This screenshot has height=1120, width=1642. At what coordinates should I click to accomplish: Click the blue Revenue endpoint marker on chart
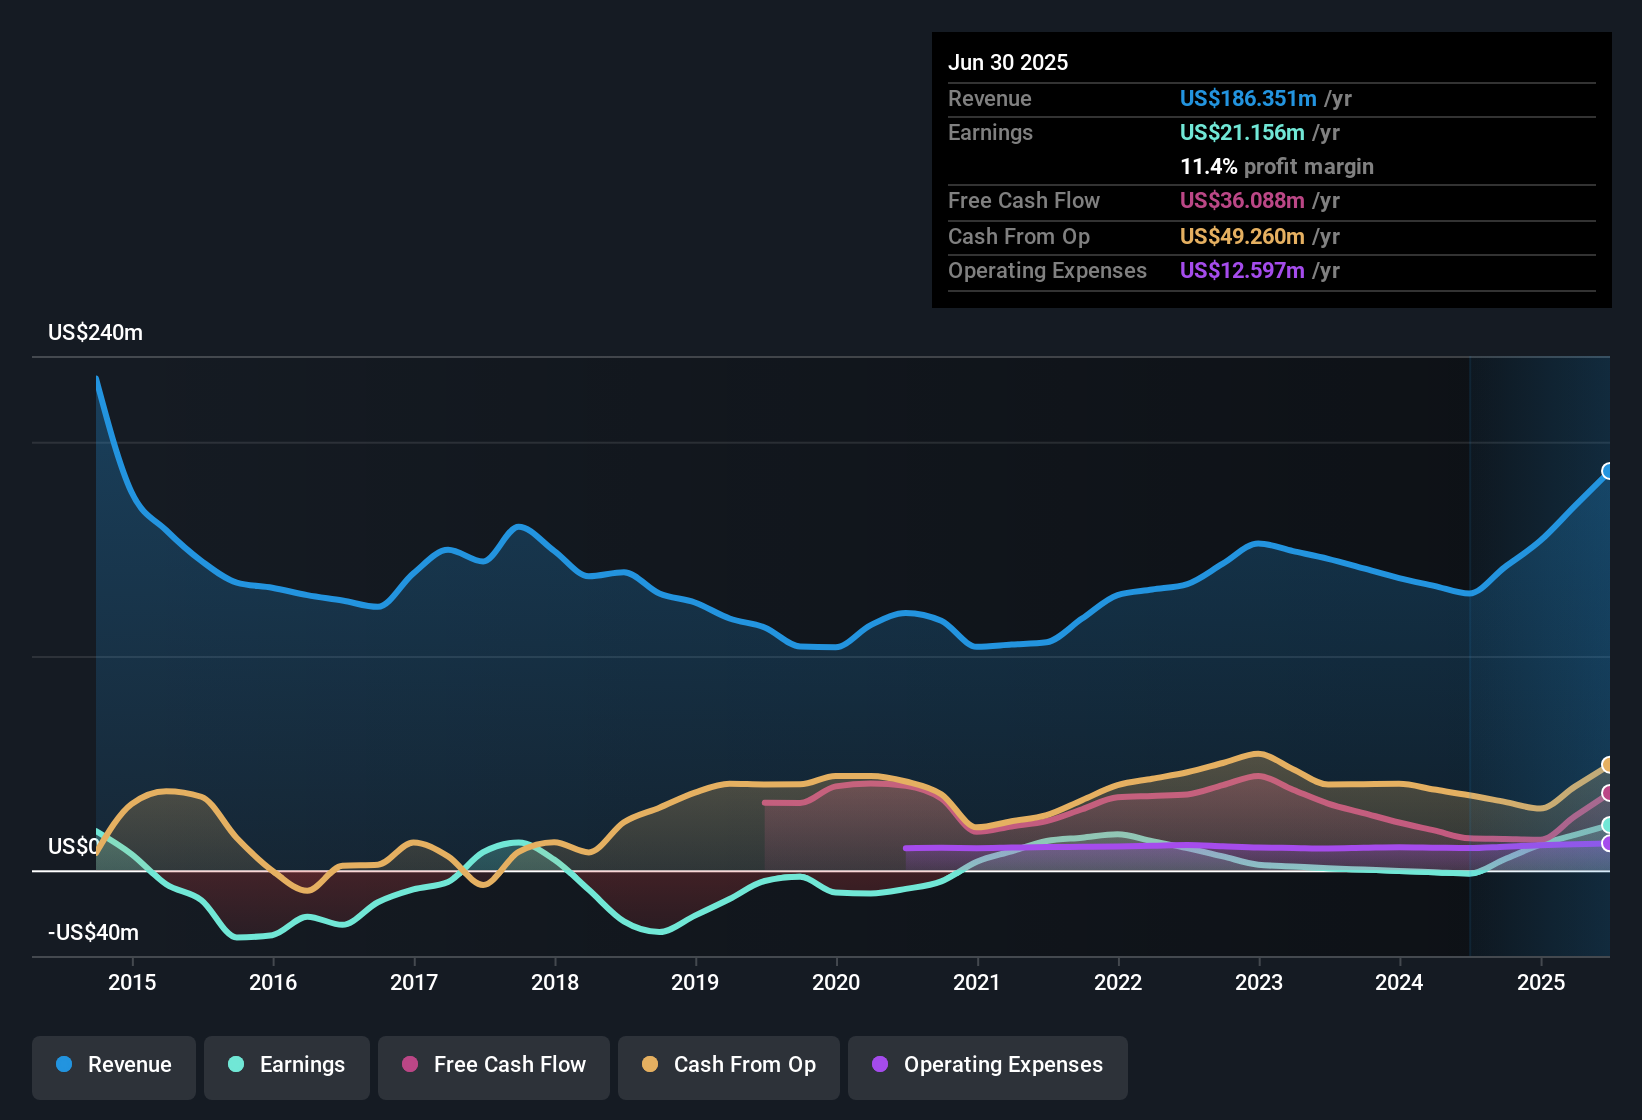1607,471
